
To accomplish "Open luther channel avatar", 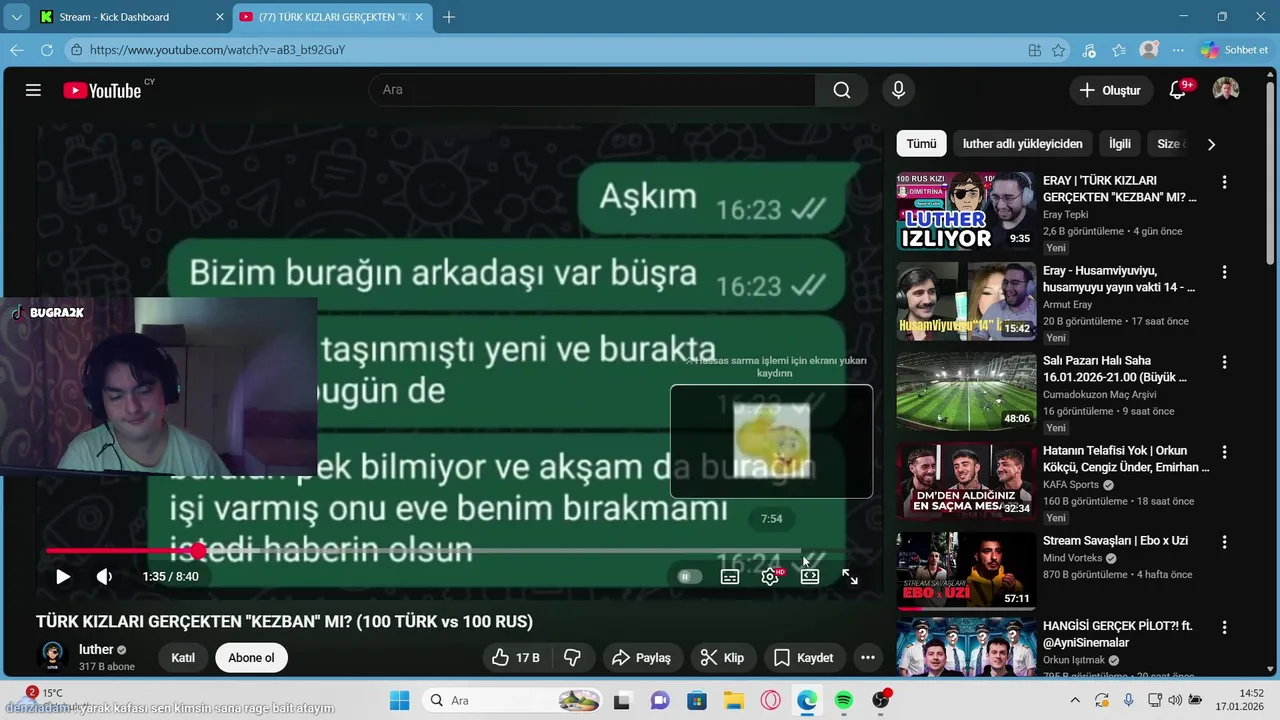I will click(x=52, y=657).
